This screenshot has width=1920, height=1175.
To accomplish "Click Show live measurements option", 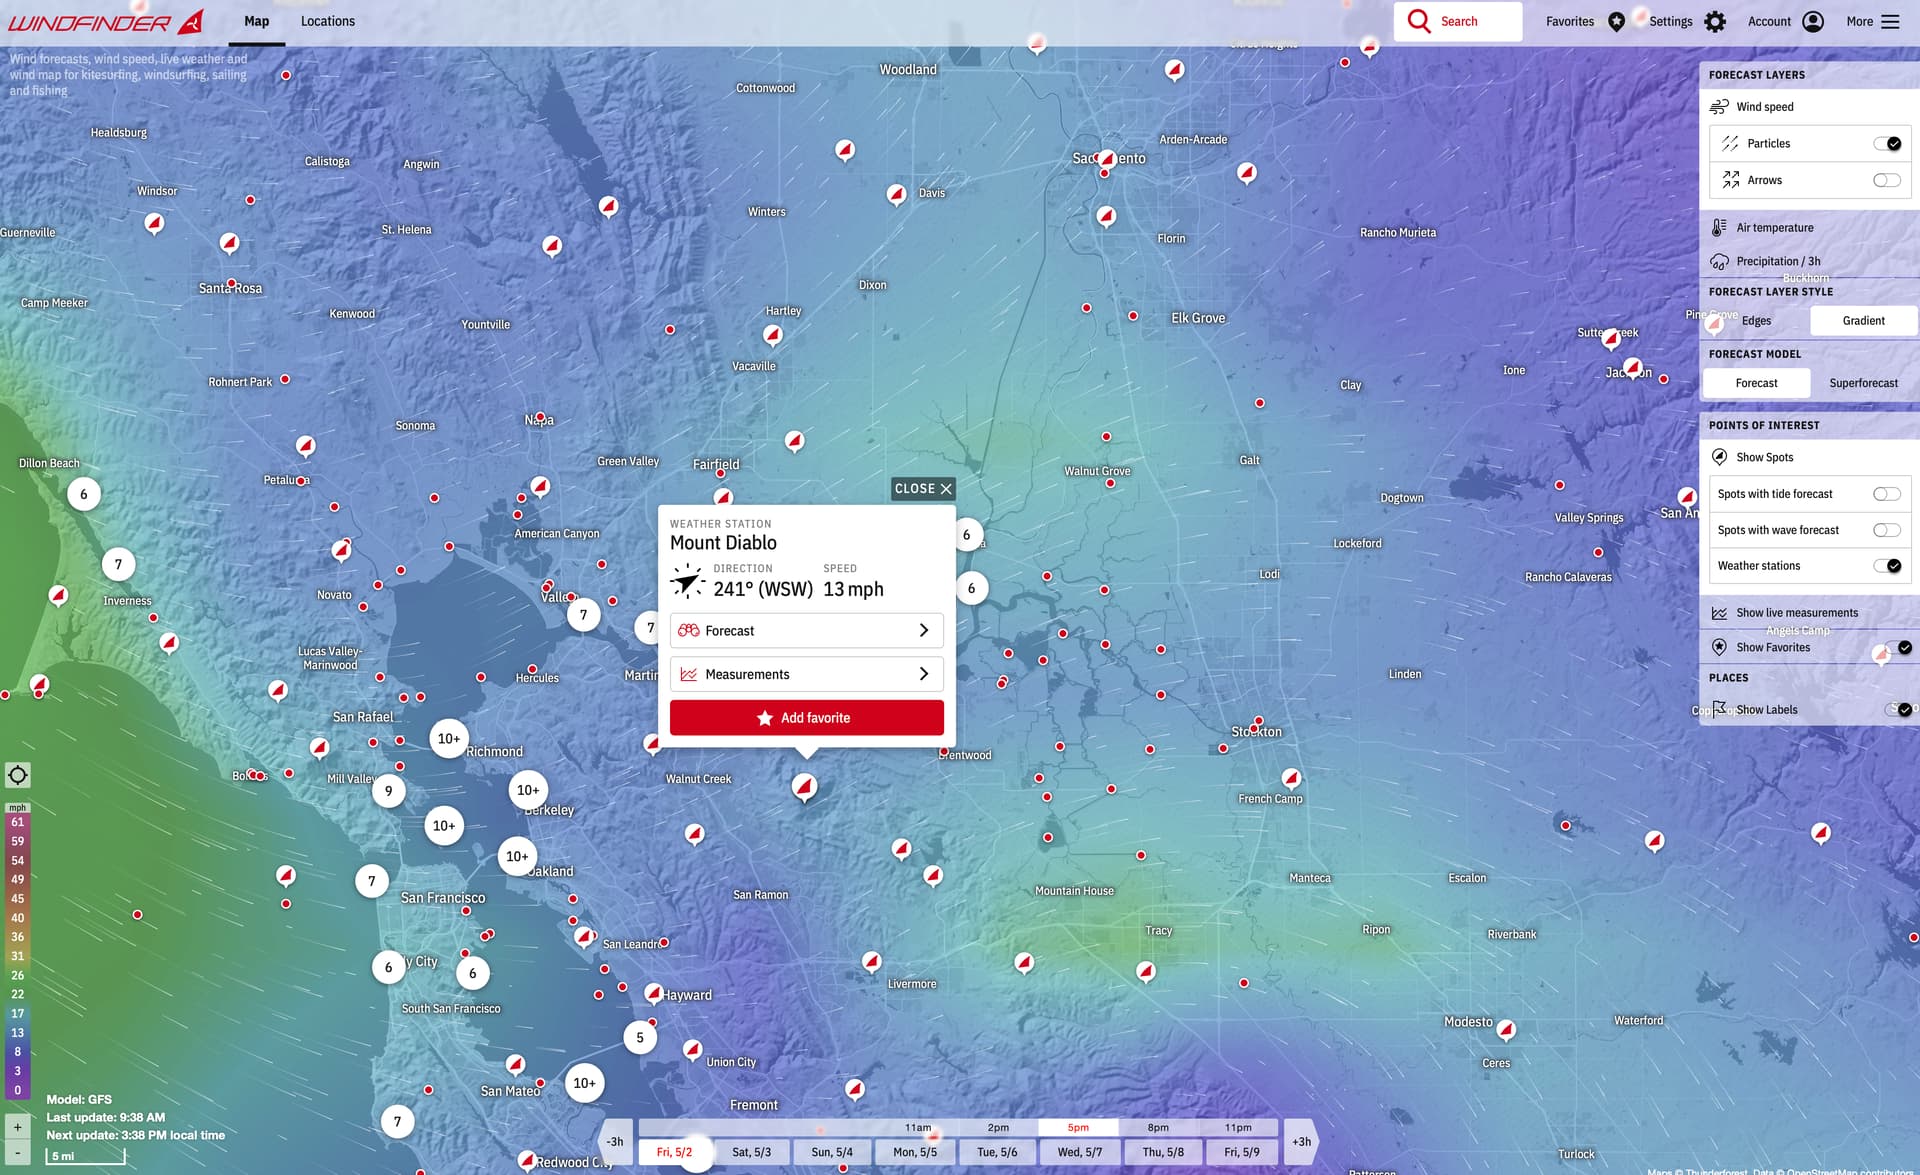I will click(1785, 613).
